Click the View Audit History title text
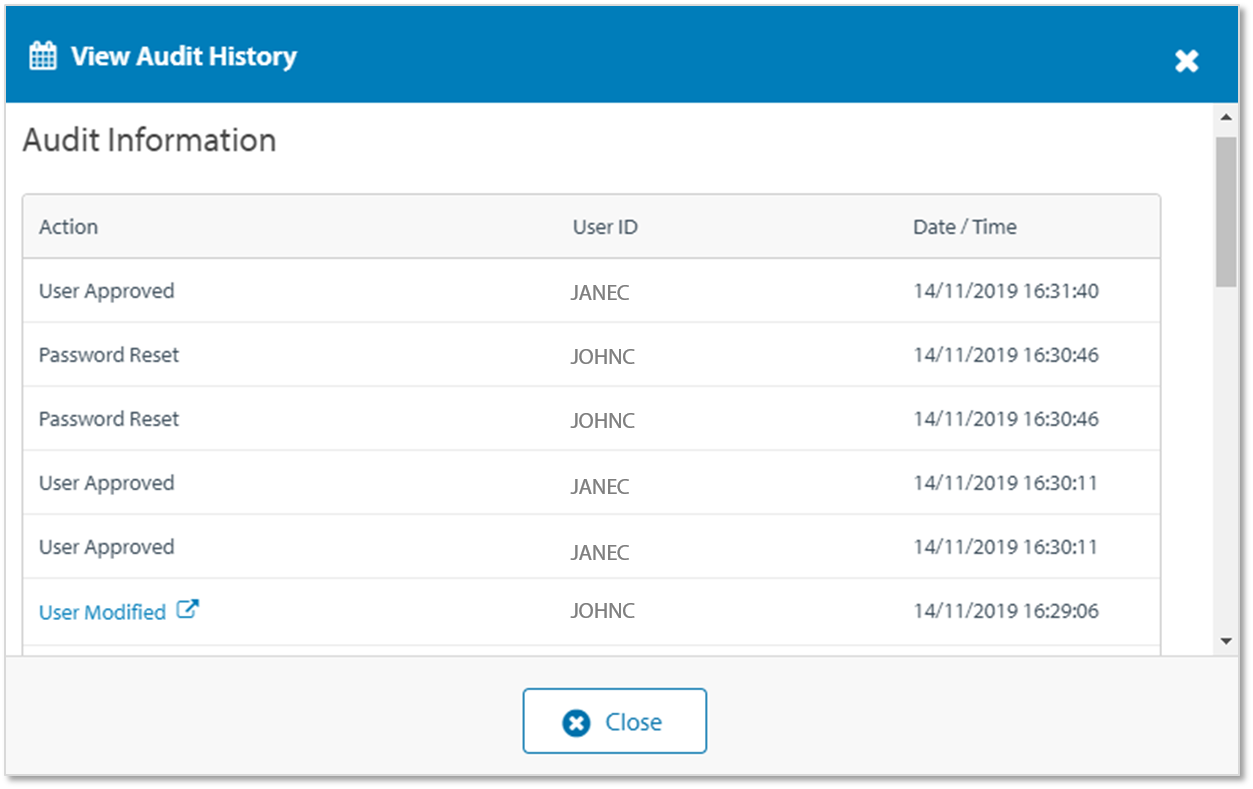The width and height of the screenshot is (1253, 789). click(x=183, y=56)
